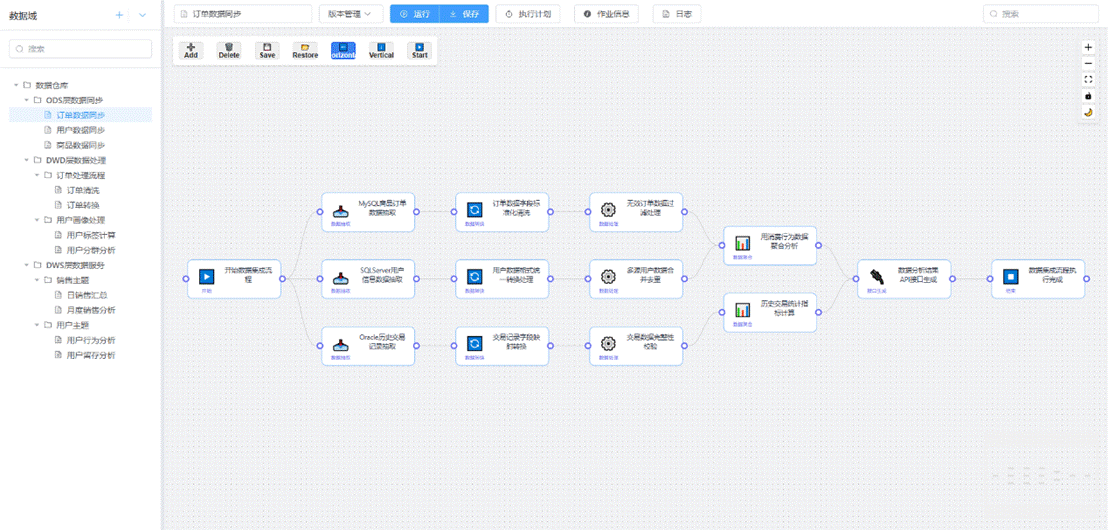The height and width of the screenshot is (530, 1108).
Task: Click the play icon in start node
Action: (206, 276)
